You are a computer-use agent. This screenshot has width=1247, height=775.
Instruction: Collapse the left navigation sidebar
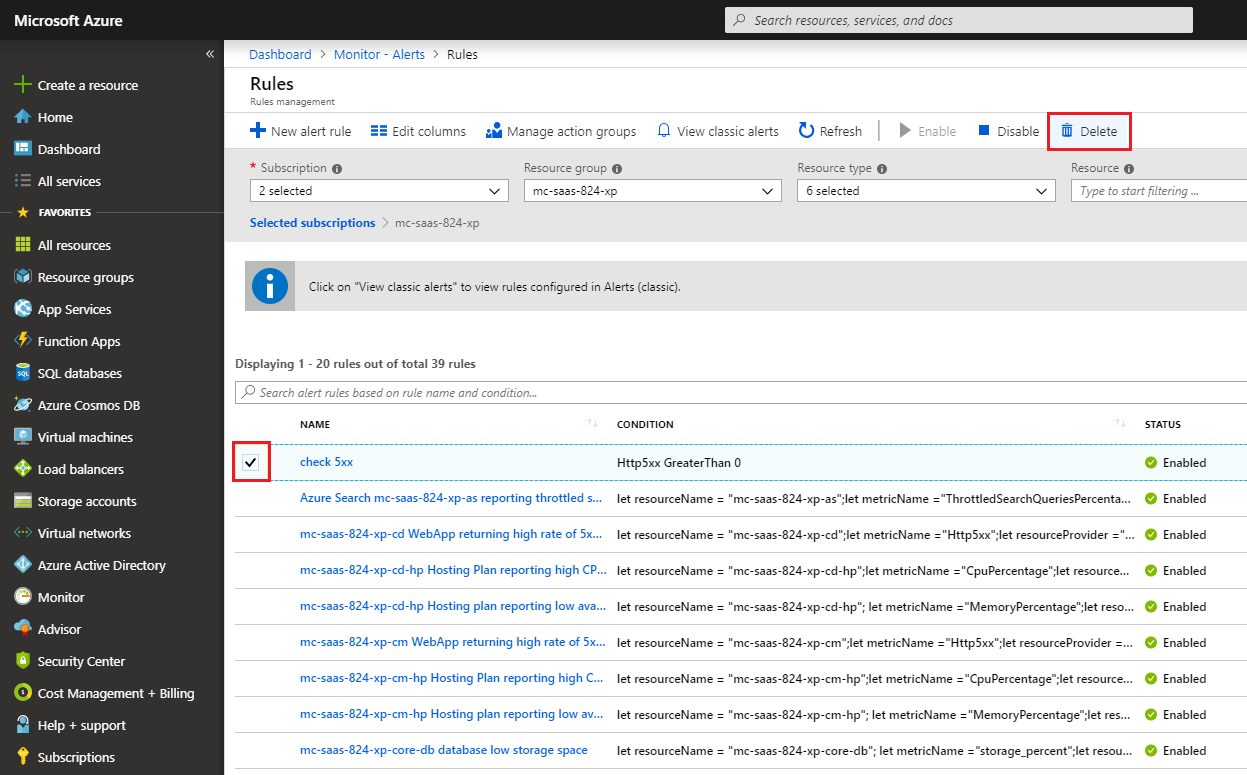[210, 54]
